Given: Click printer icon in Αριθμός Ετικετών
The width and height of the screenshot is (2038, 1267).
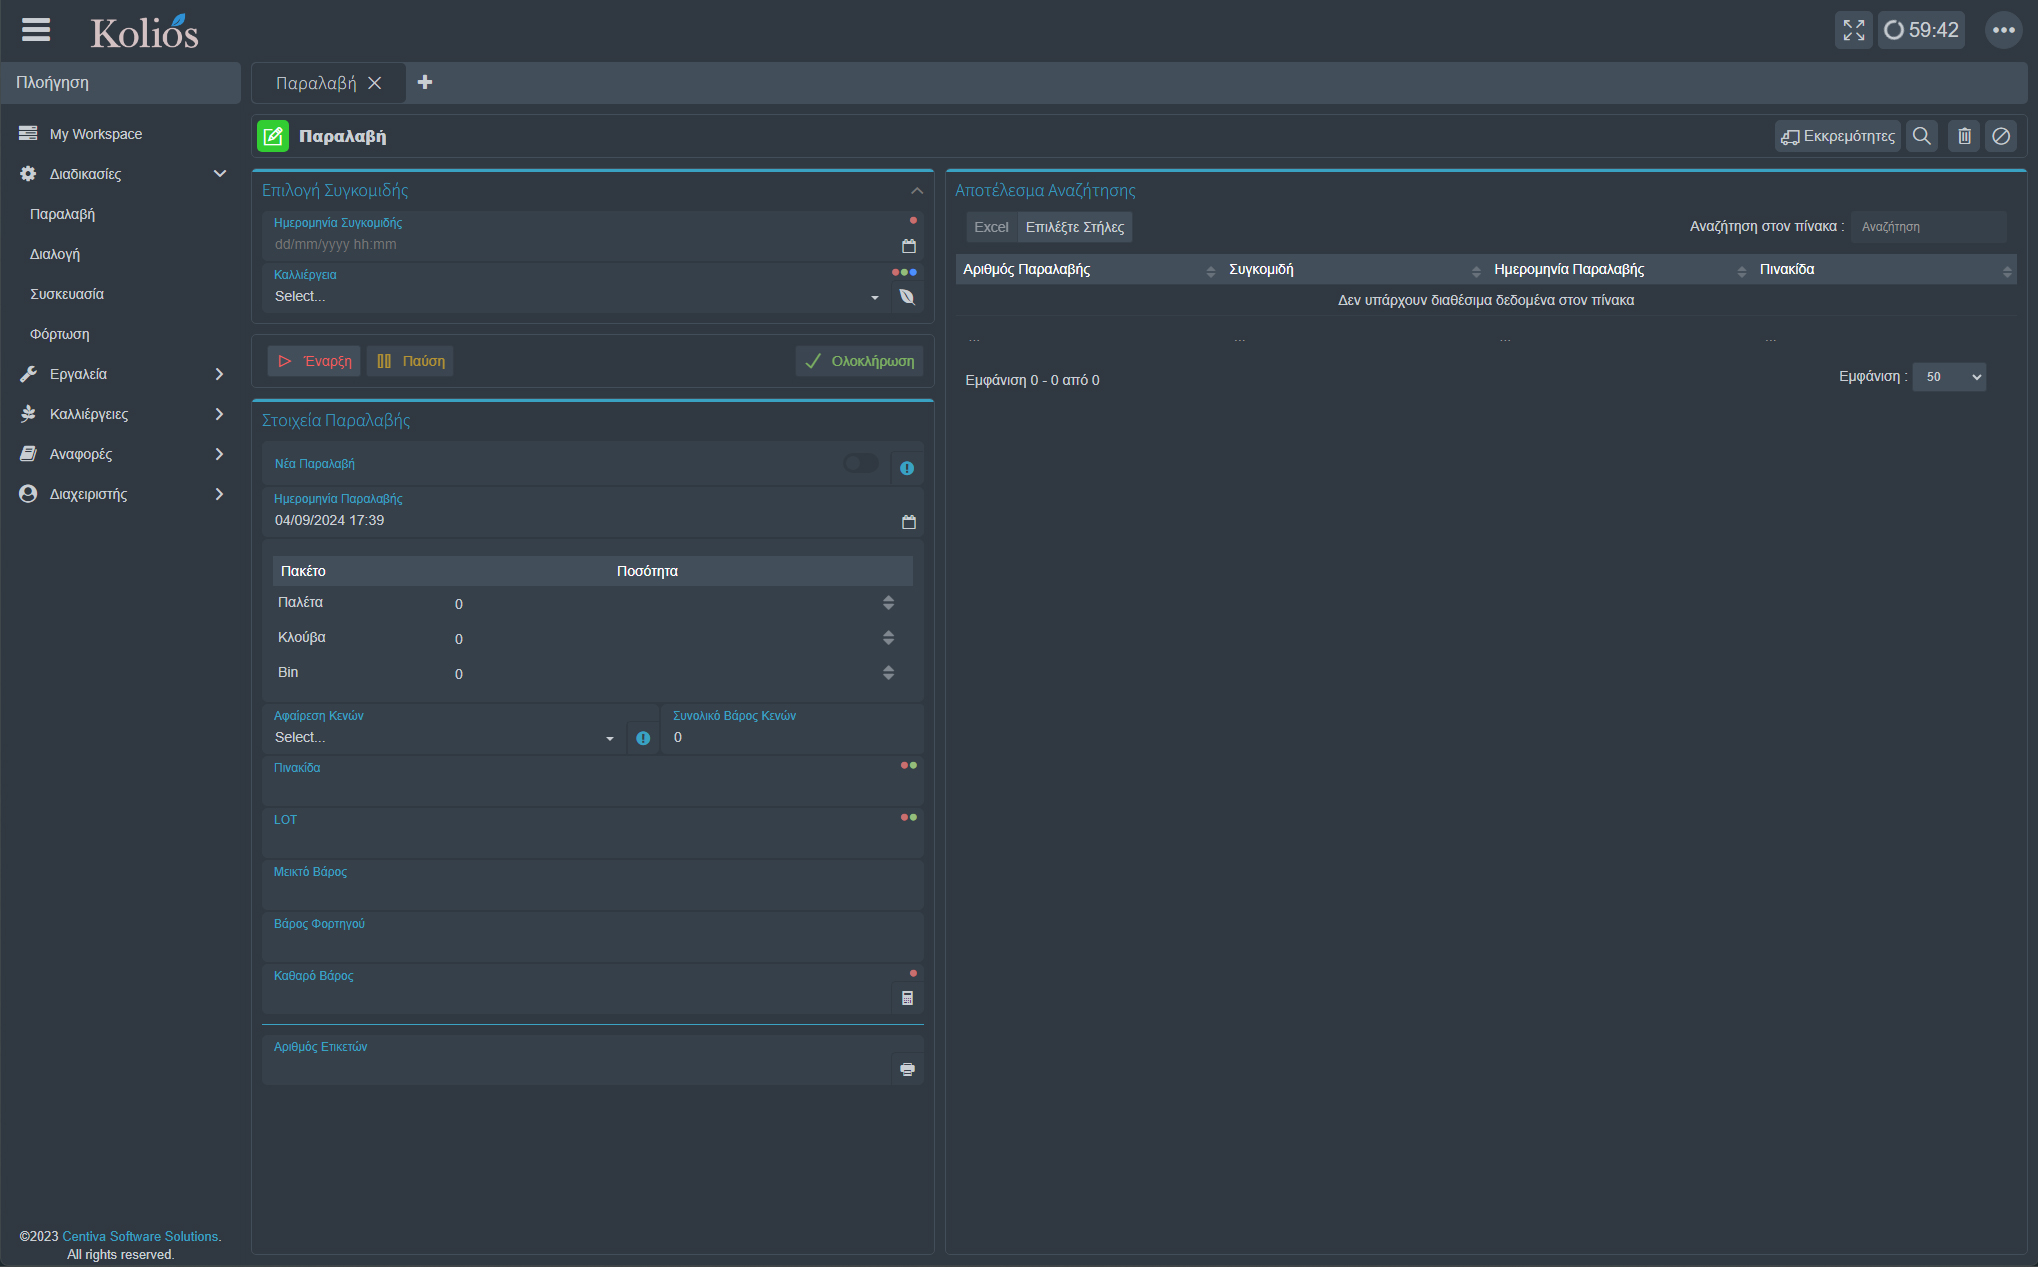Looking at the screenshot, I should point(907,1069).
